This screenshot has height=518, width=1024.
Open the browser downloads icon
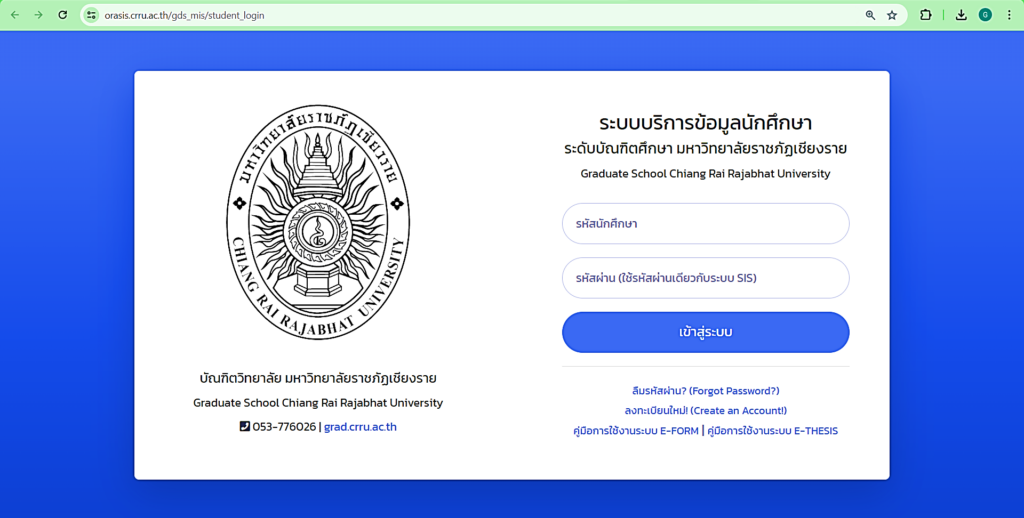click(x=961, y=15)
